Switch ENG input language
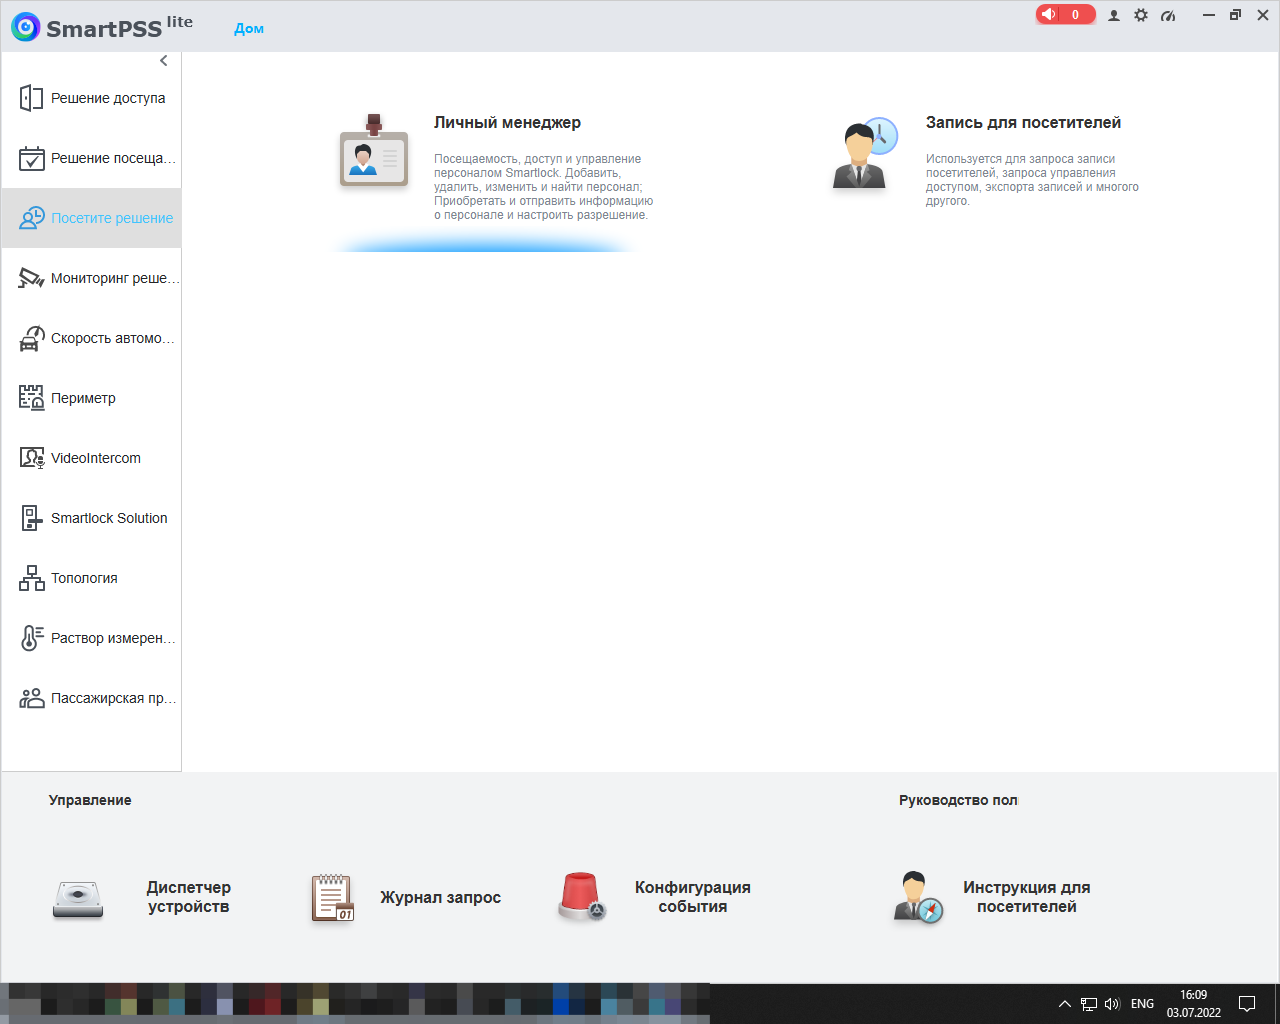The image size is (1280, 1024). [1142, 1004]
